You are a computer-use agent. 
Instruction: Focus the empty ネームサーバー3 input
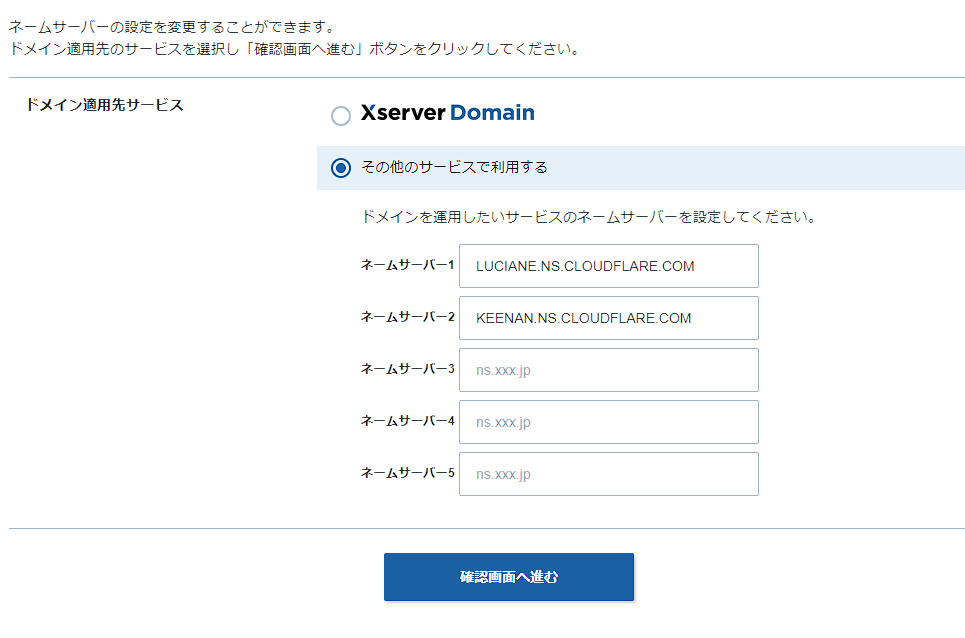pos(608,370)
